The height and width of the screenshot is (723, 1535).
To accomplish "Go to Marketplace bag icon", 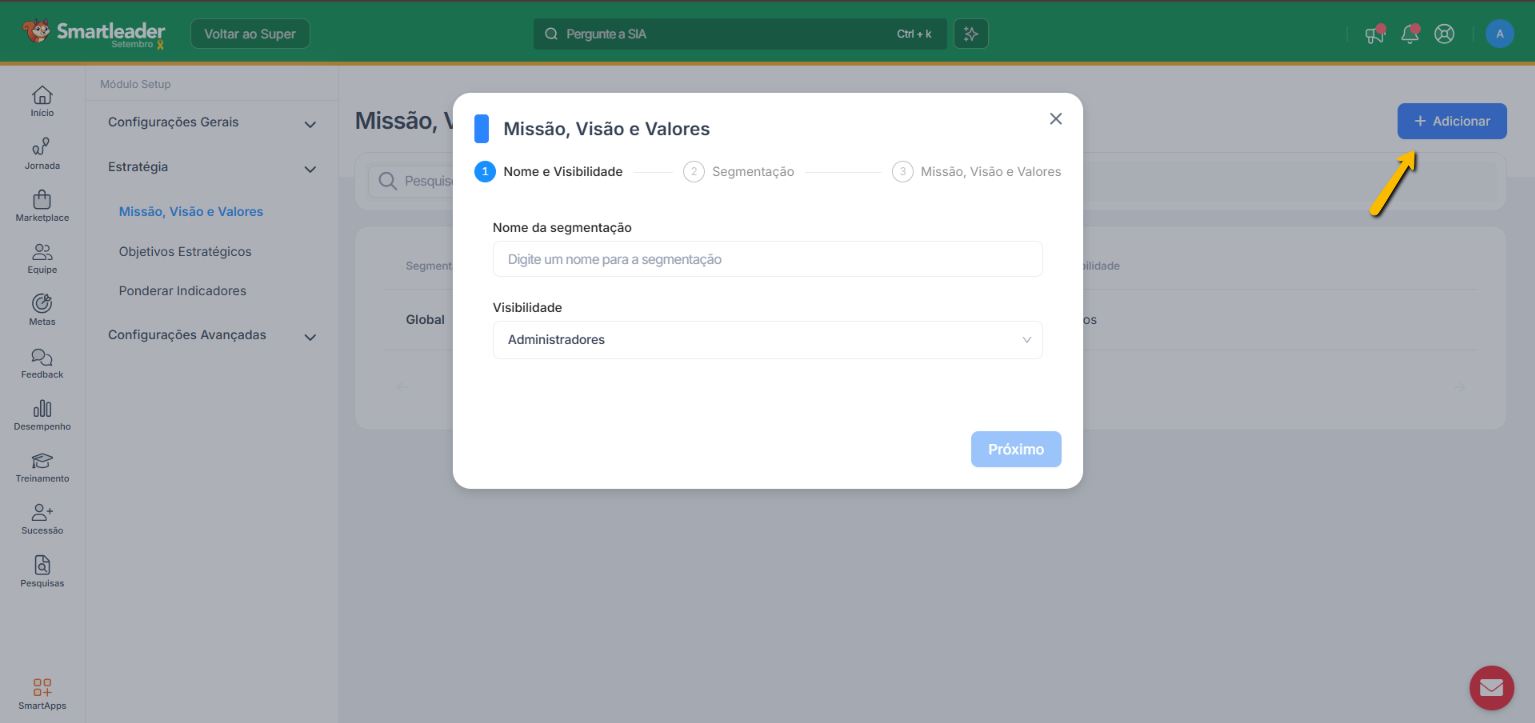I will (x=42, y=200).
